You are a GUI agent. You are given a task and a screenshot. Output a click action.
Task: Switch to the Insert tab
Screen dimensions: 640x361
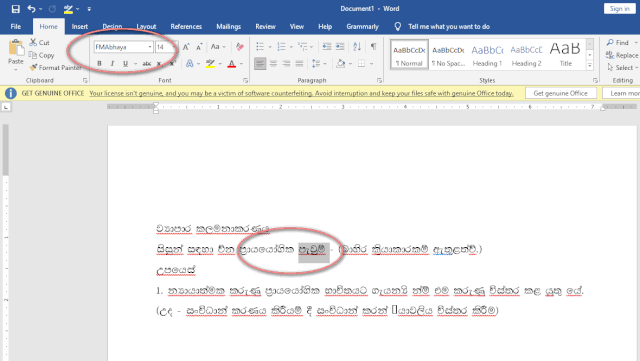80,27
